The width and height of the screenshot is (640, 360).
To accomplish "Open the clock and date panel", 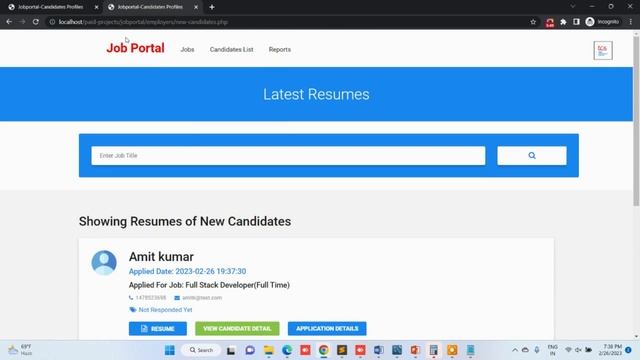I will coord(610,350).
